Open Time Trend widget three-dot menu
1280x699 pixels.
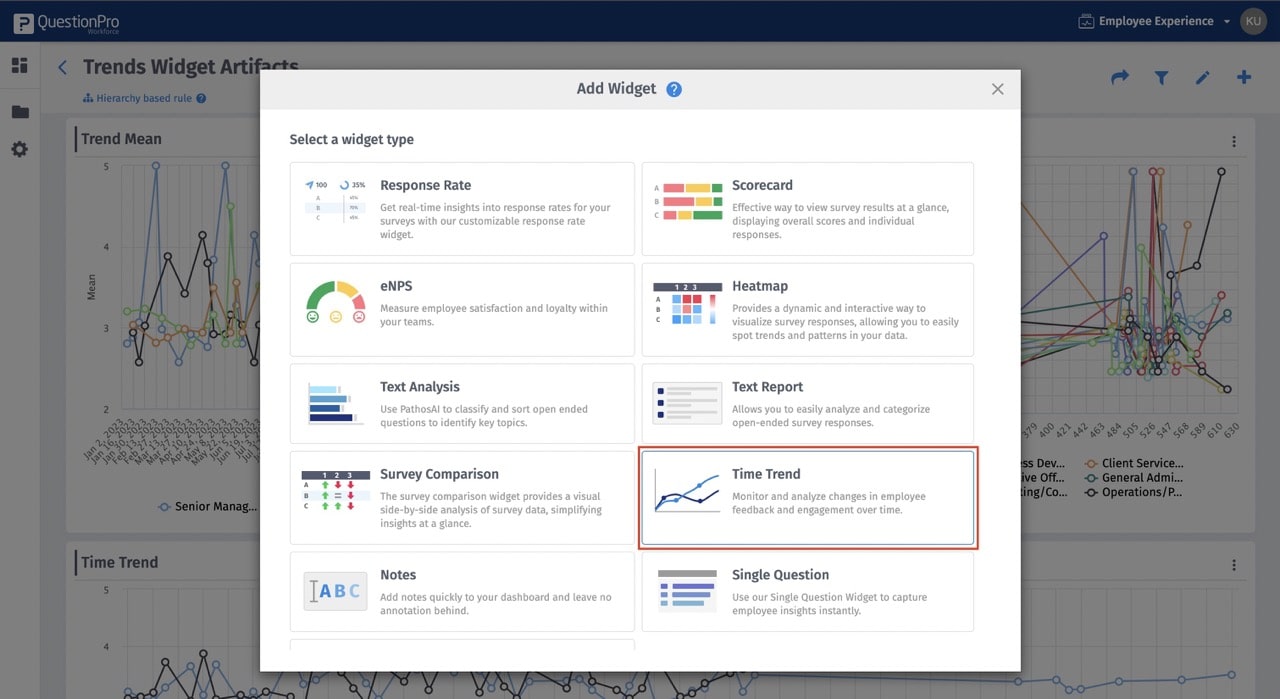click(1234, 565)
